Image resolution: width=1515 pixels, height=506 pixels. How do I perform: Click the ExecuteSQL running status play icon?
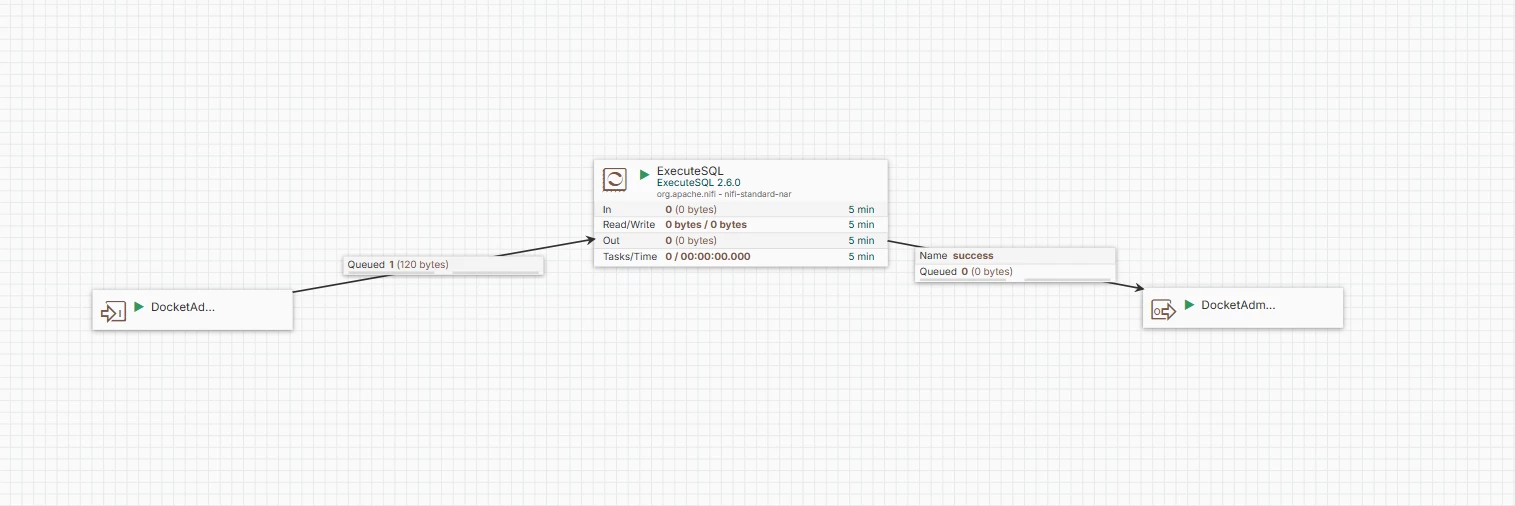pyautogui.click(x=645, y=174)
